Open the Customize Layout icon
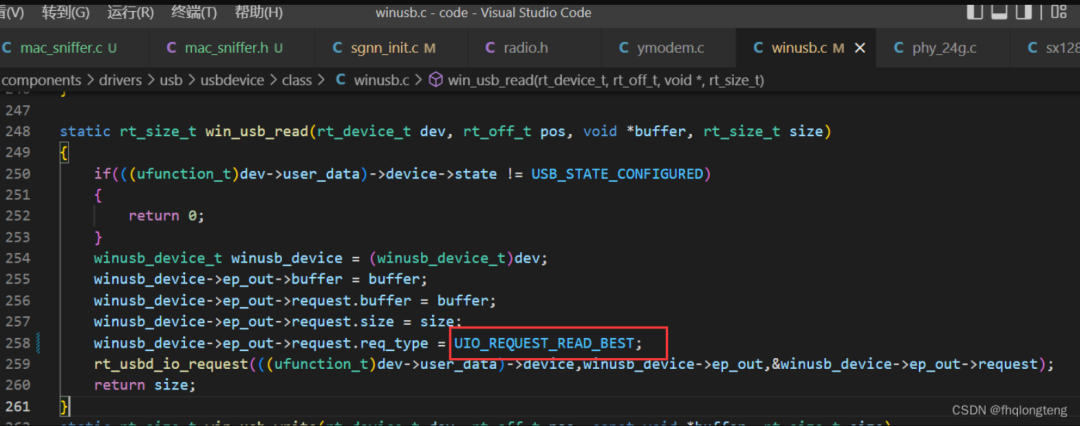Screen dimensions: 1080x426 click(1061, 11)
